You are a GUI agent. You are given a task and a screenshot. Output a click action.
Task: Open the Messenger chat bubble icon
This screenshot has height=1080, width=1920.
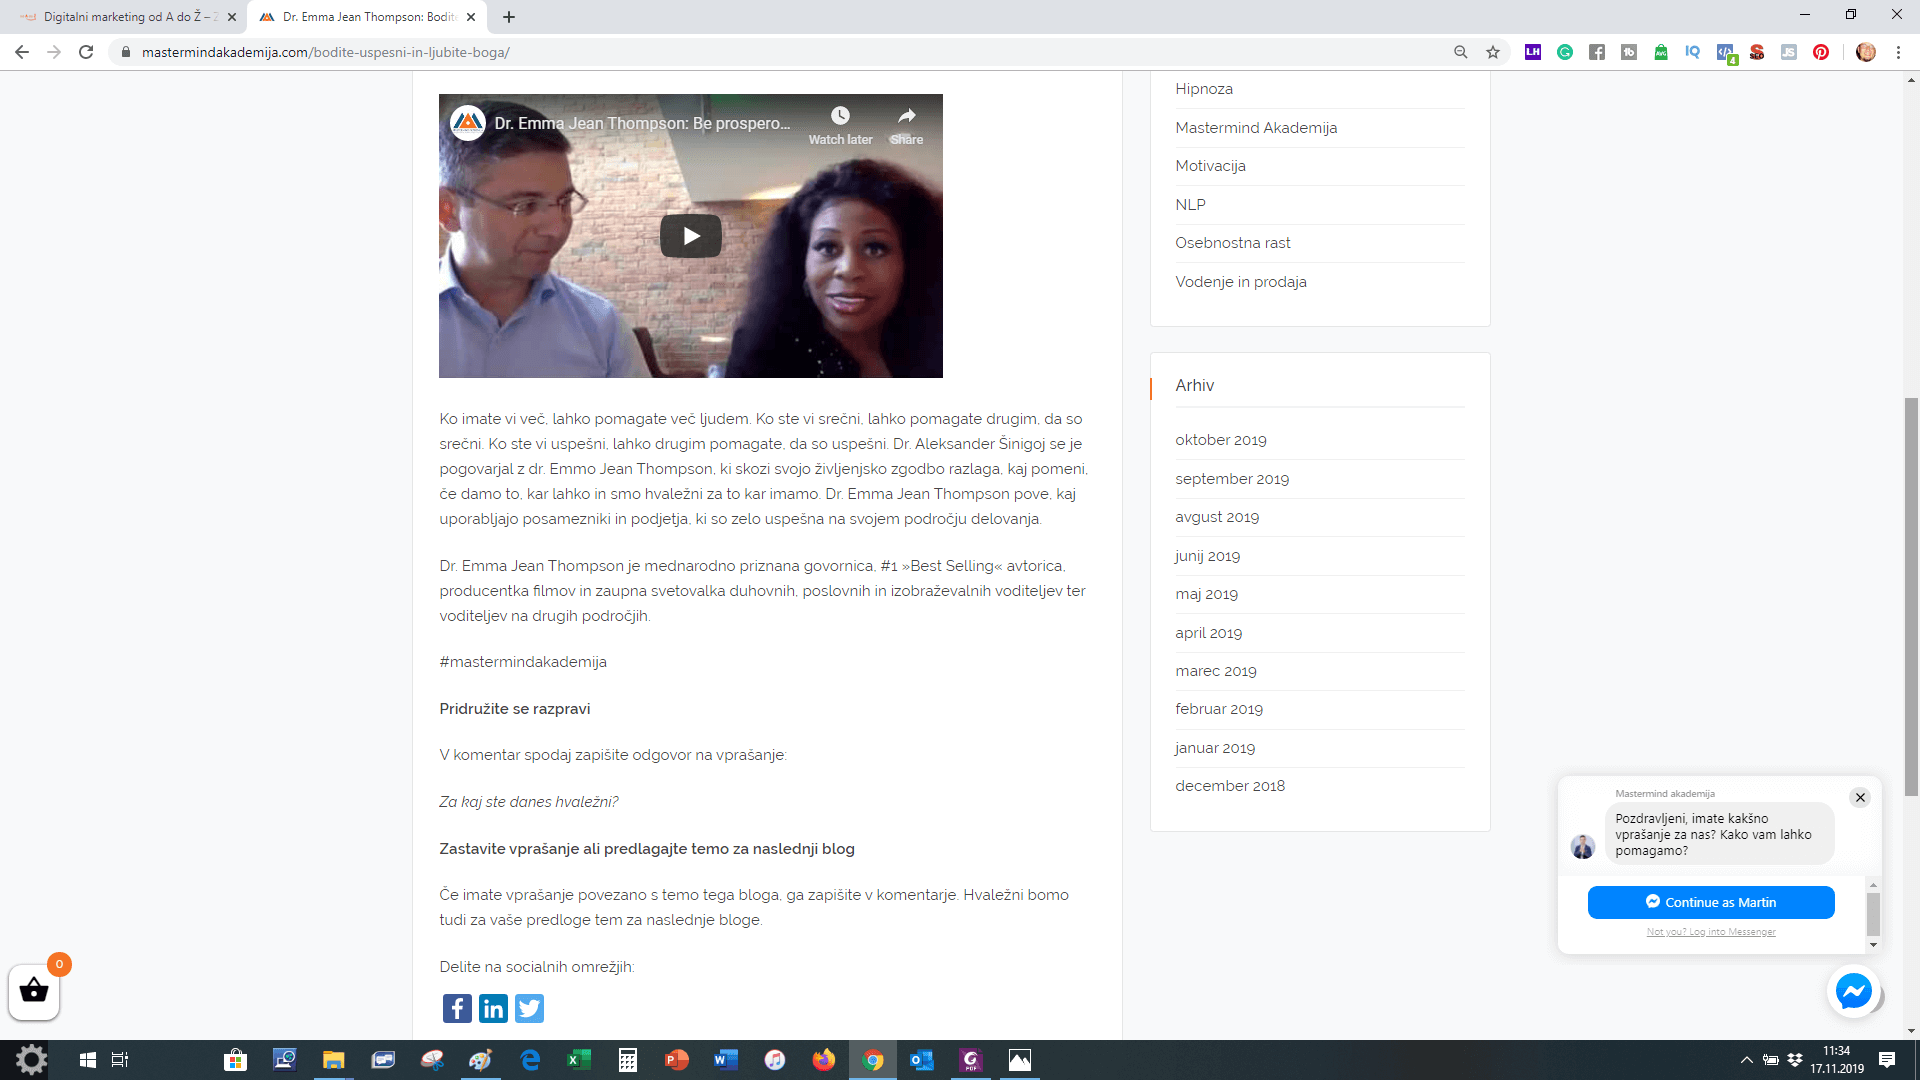click(x=1853, y=991)
